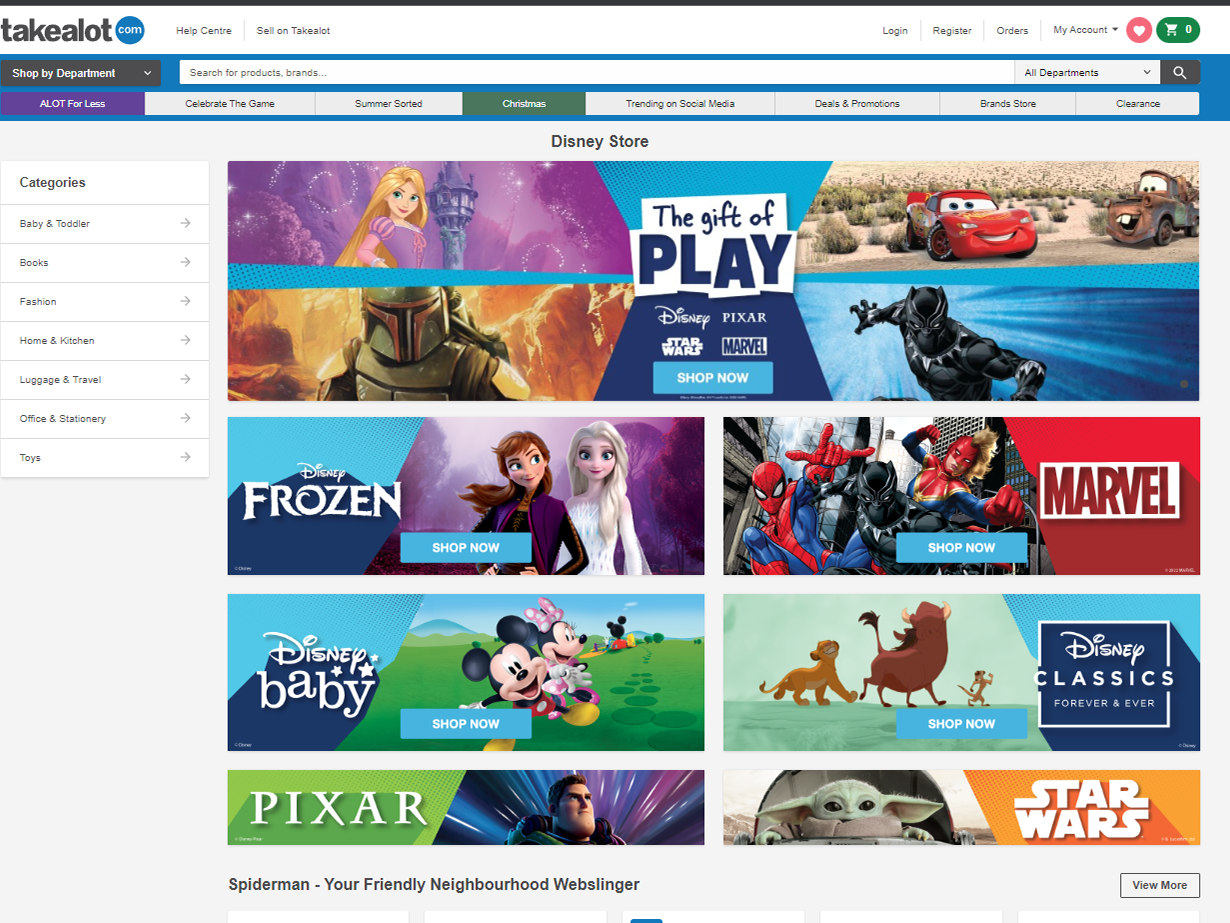Viewport: 1230px width, 923px height.
Task: Open Help Centre link
Action: 204,31
